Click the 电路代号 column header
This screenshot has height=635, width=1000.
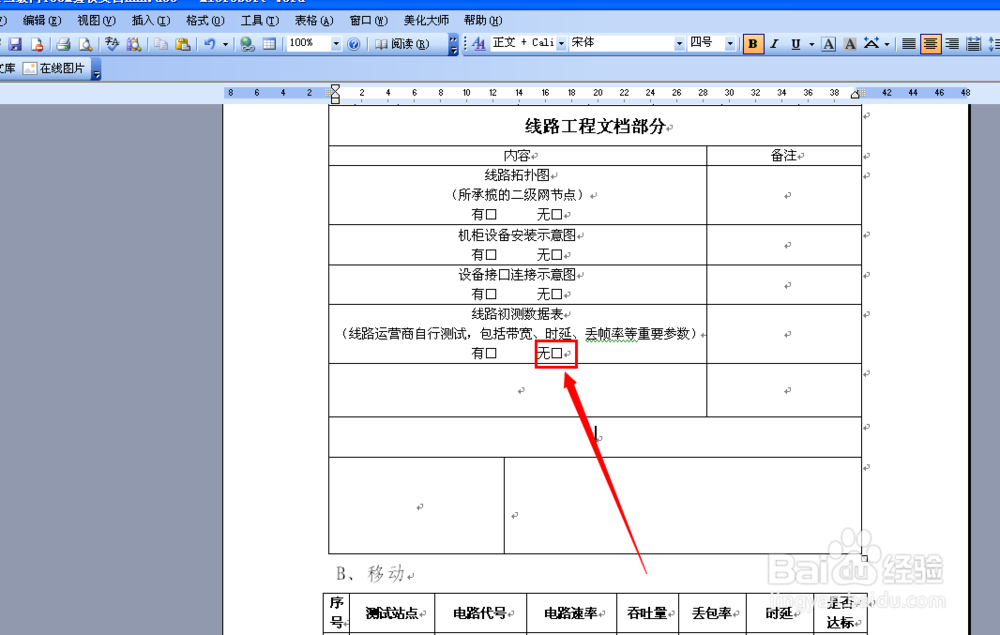pos(480,613)
